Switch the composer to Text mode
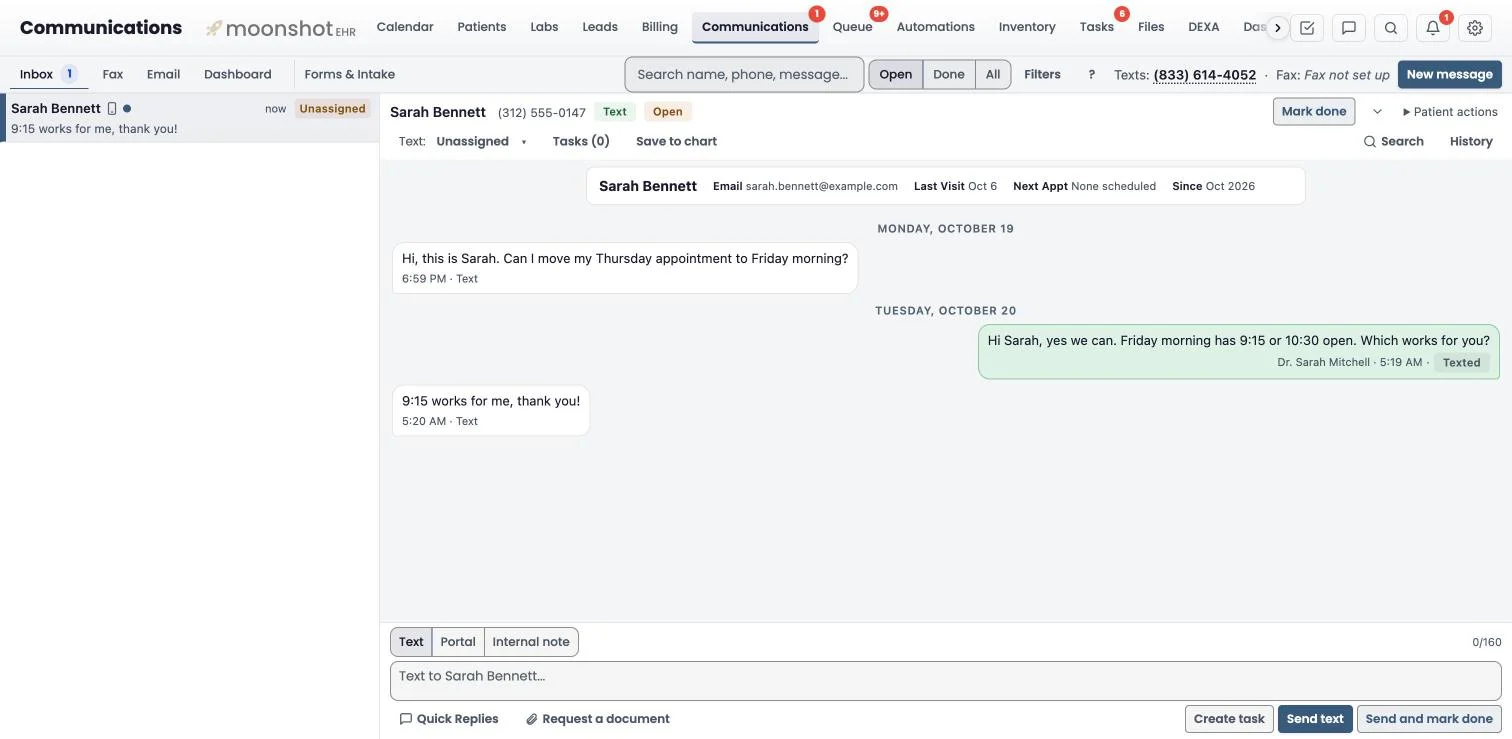 tap(411, 642)
